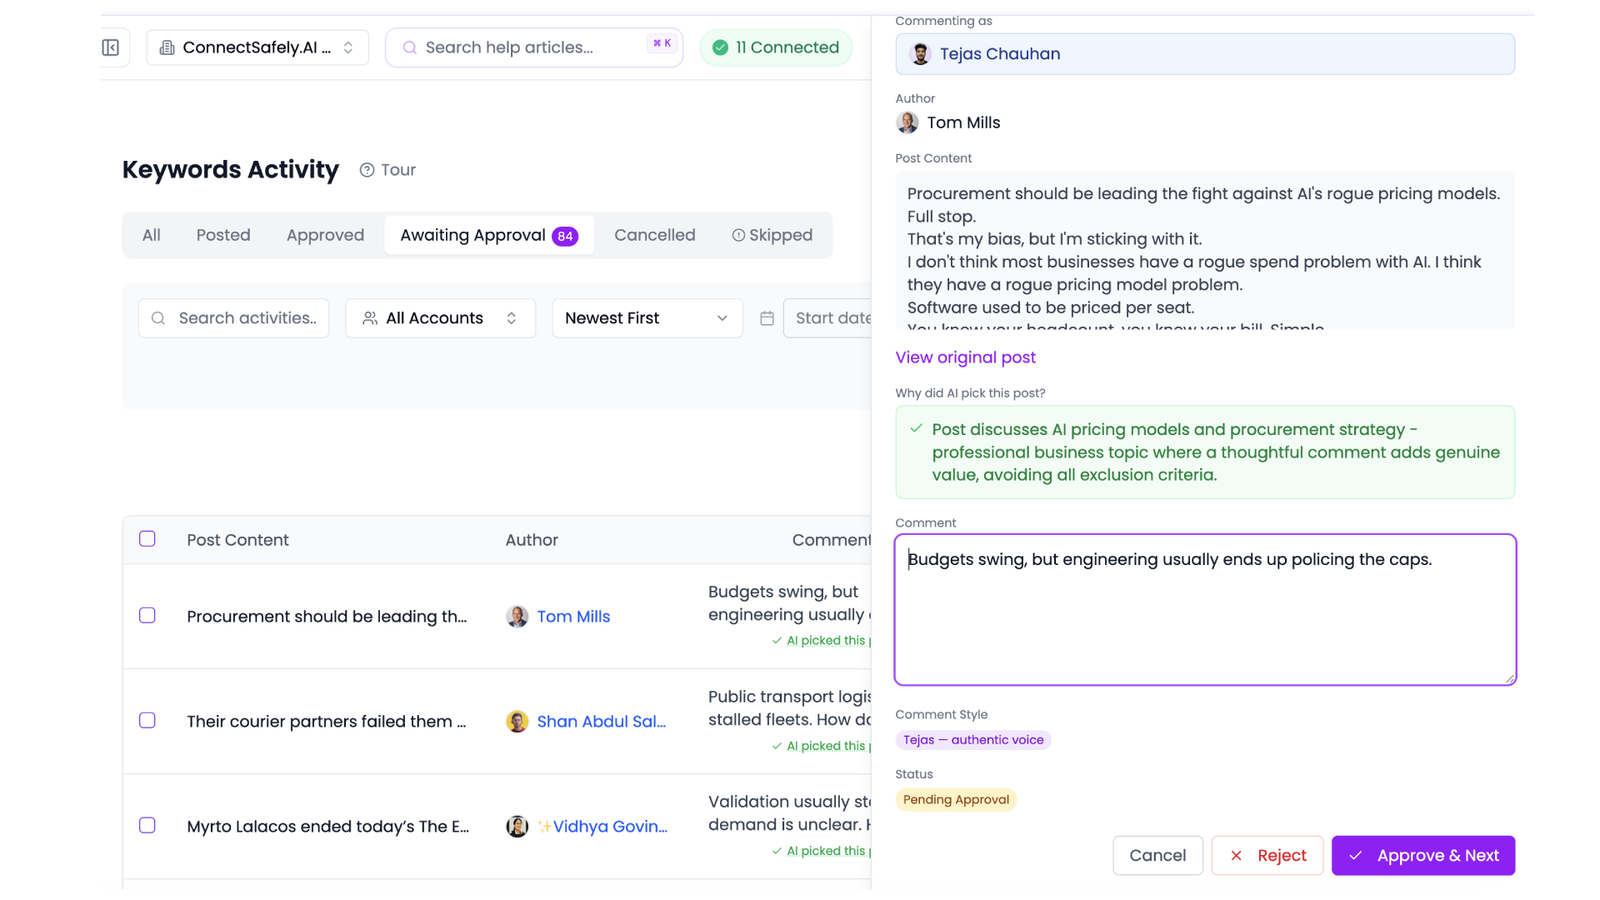Image resolution: width=1600 pixels, height=900 pixels.
Task: Click Tejas Chauhan's avatar in Commenting as
Action: (x=920, y=54)
